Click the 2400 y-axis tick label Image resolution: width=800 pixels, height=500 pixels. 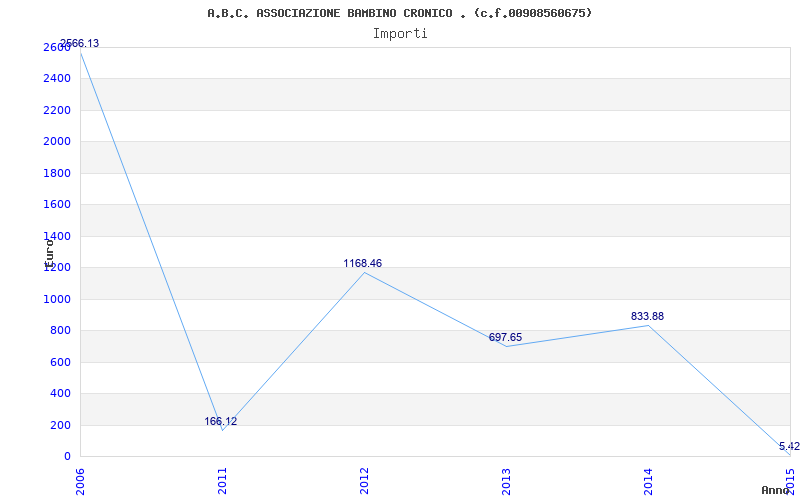[x=55, y=79]
